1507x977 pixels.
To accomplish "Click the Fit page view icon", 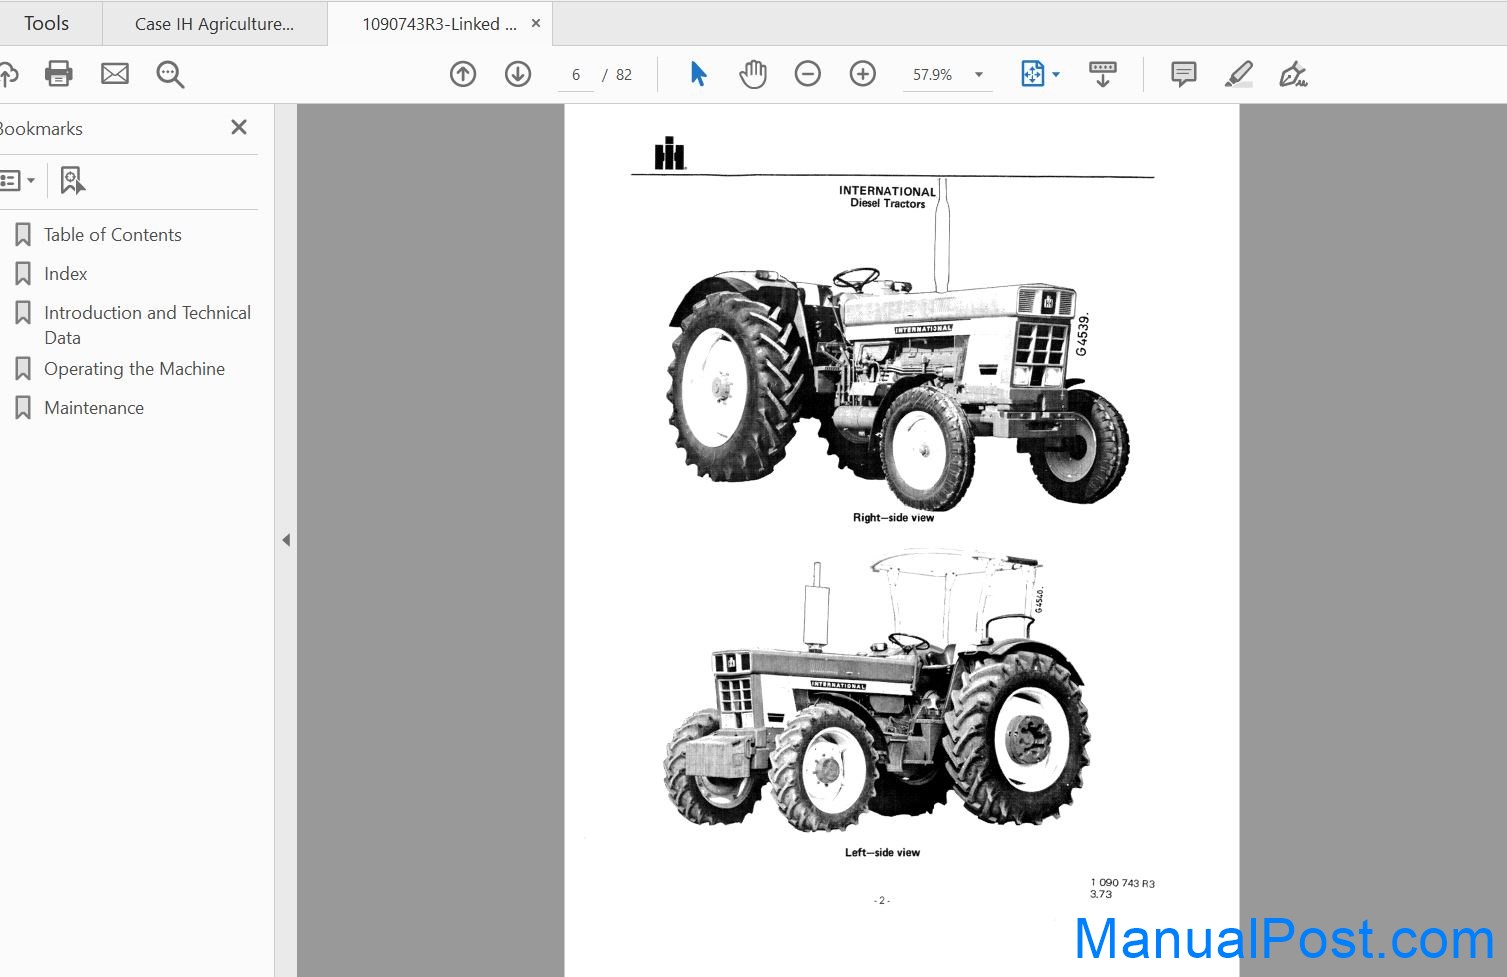I will [x=1032, y=74].
